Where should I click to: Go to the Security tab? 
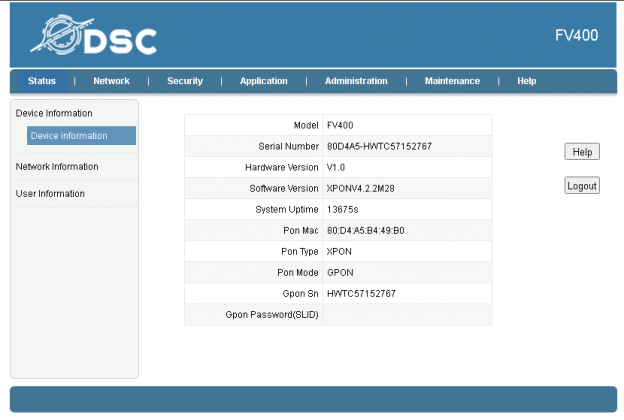pos(185,81)
